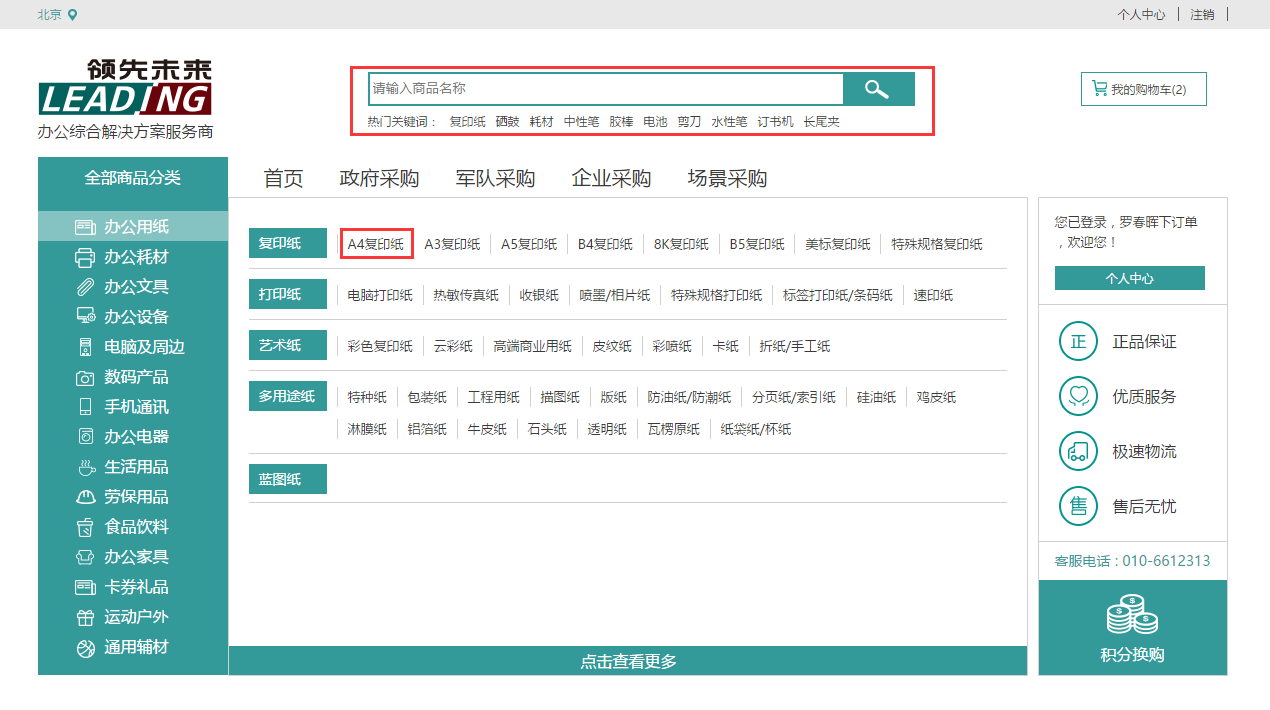This screenshot has height=710, width=1270.
Task: Click the 个人中心 green button
Action: tap(1129, 279)
